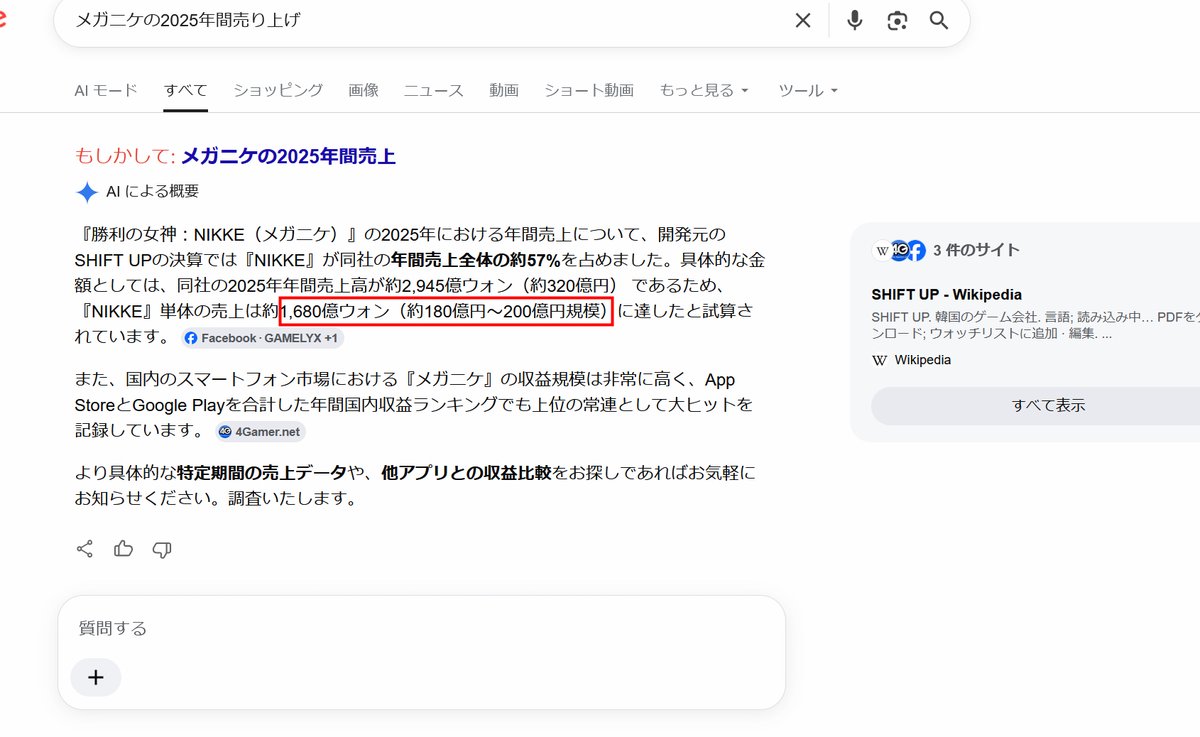Click the すべて表示 button

click(1048, 405)
